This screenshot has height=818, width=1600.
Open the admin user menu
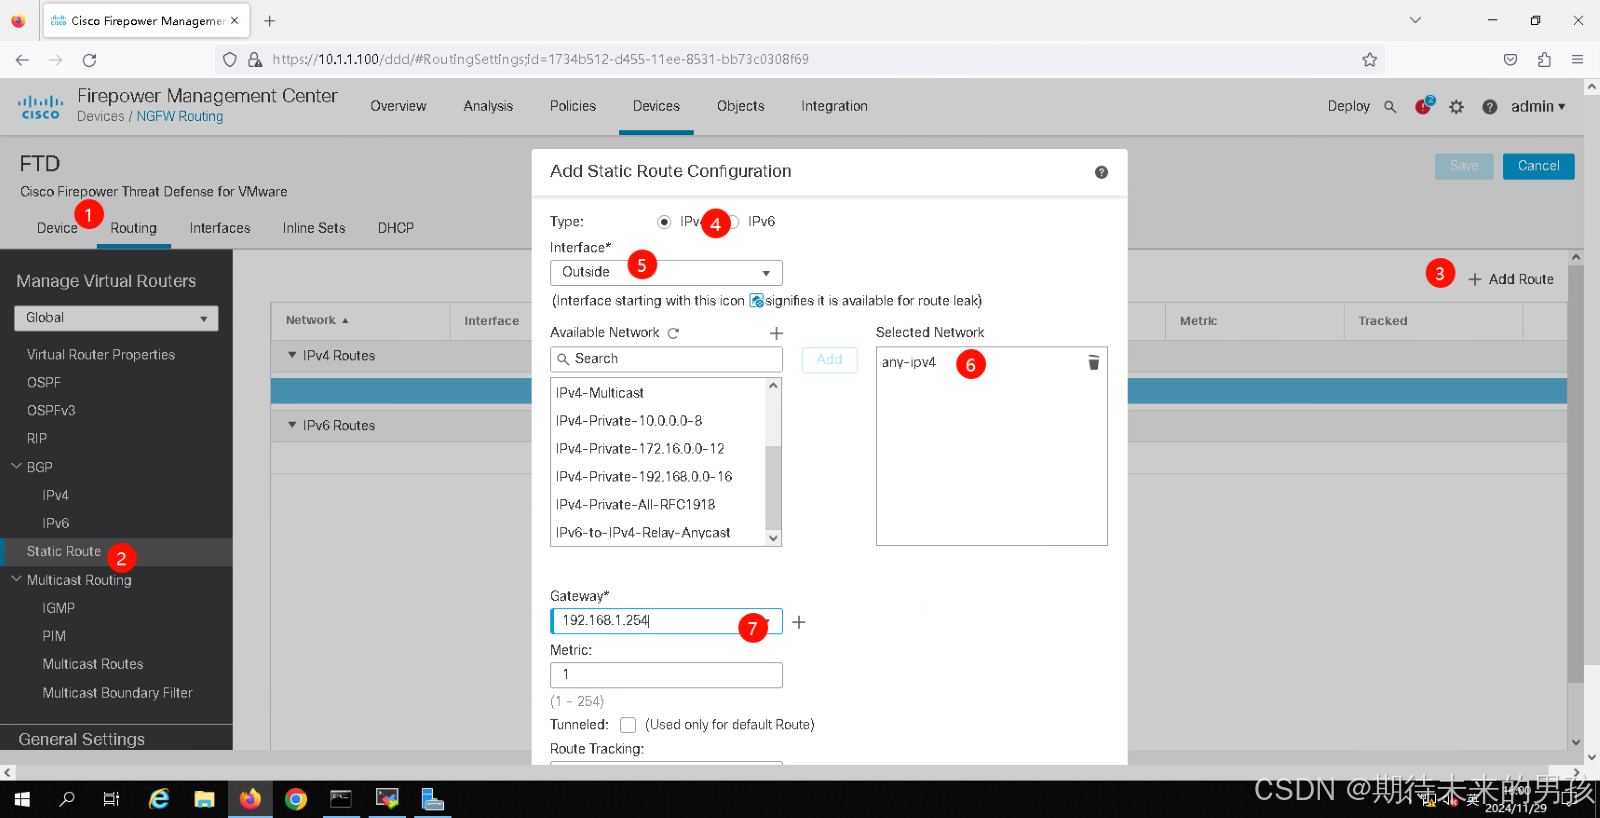tap(1538, 107)
